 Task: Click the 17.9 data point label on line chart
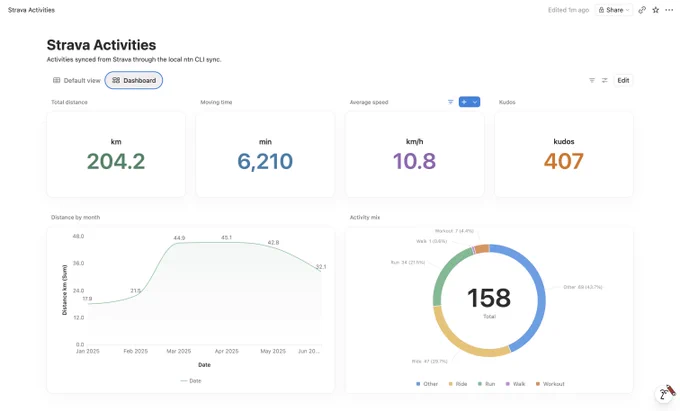(87, 299)
